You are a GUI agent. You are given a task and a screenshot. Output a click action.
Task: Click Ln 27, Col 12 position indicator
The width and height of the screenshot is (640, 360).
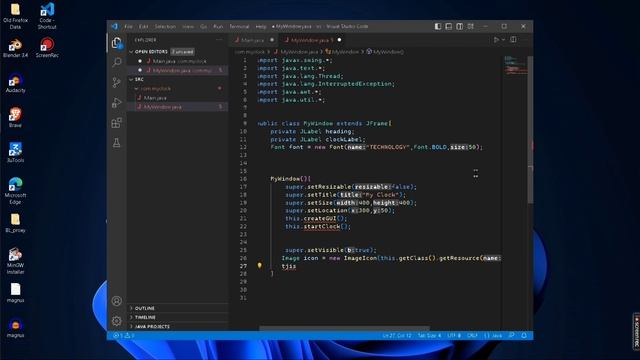coord(397,336)
